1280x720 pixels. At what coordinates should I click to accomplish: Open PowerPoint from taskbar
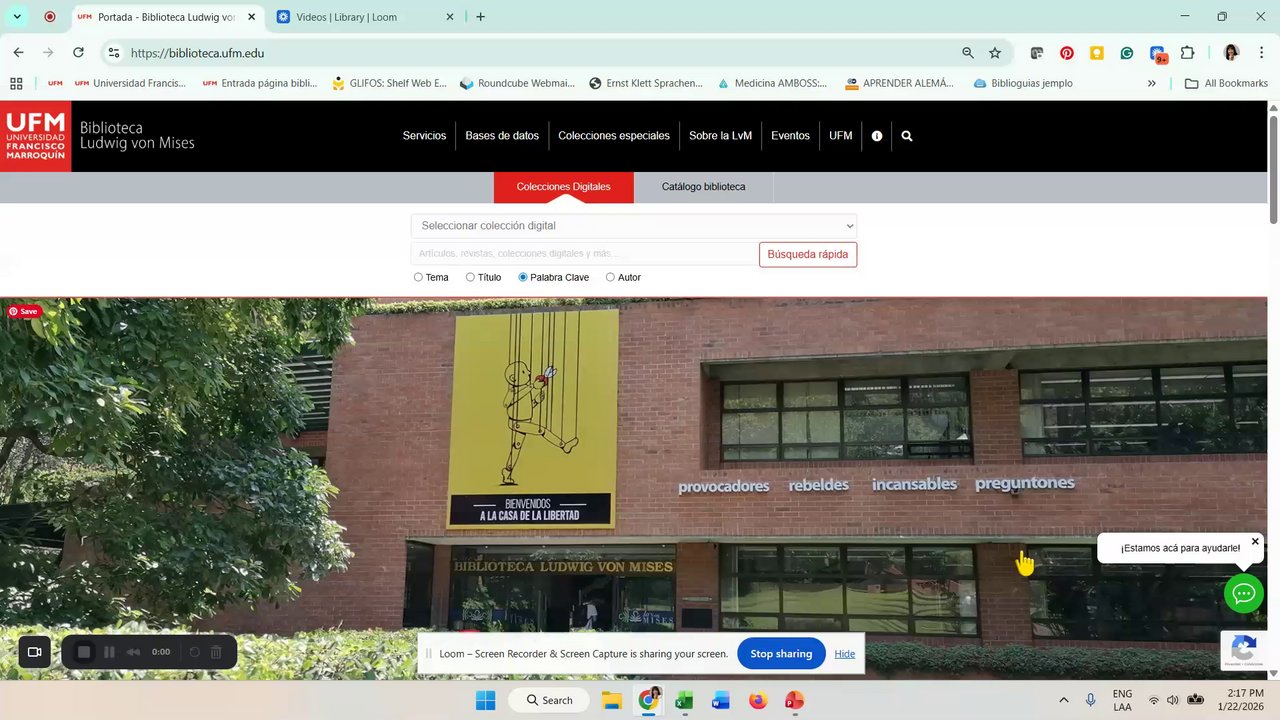tap(795, 700)
